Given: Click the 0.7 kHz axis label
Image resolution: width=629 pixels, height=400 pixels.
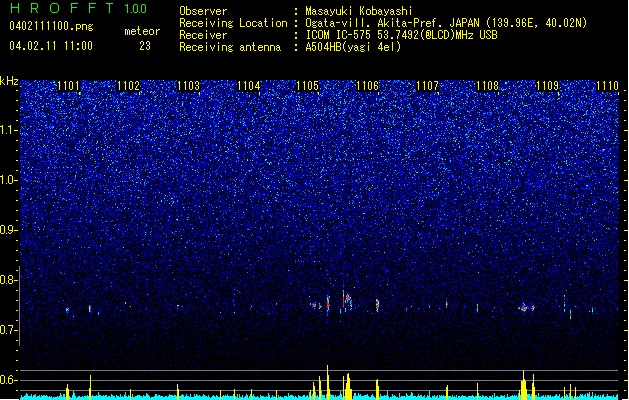Looking at the screenshot, I should (x=9, y=330).
